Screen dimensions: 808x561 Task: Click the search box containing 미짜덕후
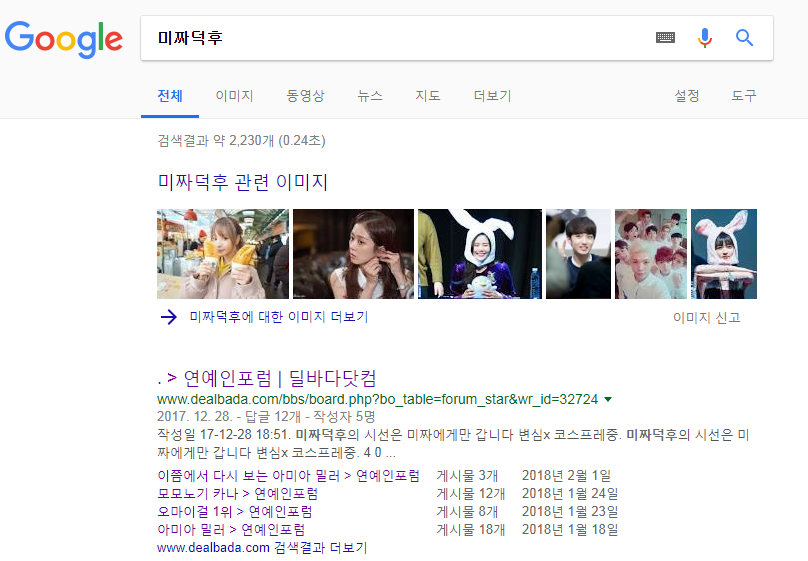coord(400,38)
